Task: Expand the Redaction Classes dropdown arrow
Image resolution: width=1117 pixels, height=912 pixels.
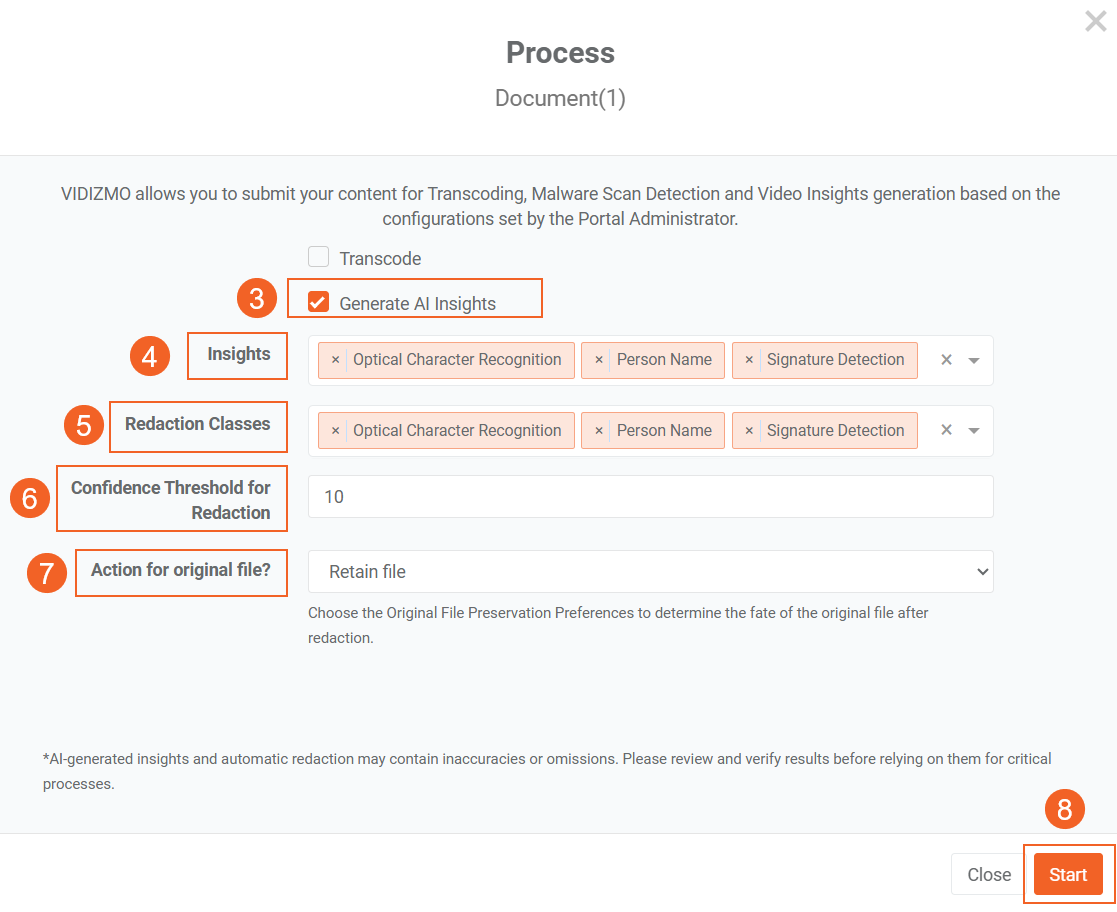Action: 974,431
